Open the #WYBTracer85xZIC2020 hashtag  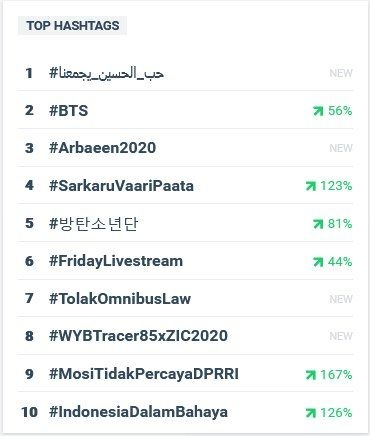[138, 336]
